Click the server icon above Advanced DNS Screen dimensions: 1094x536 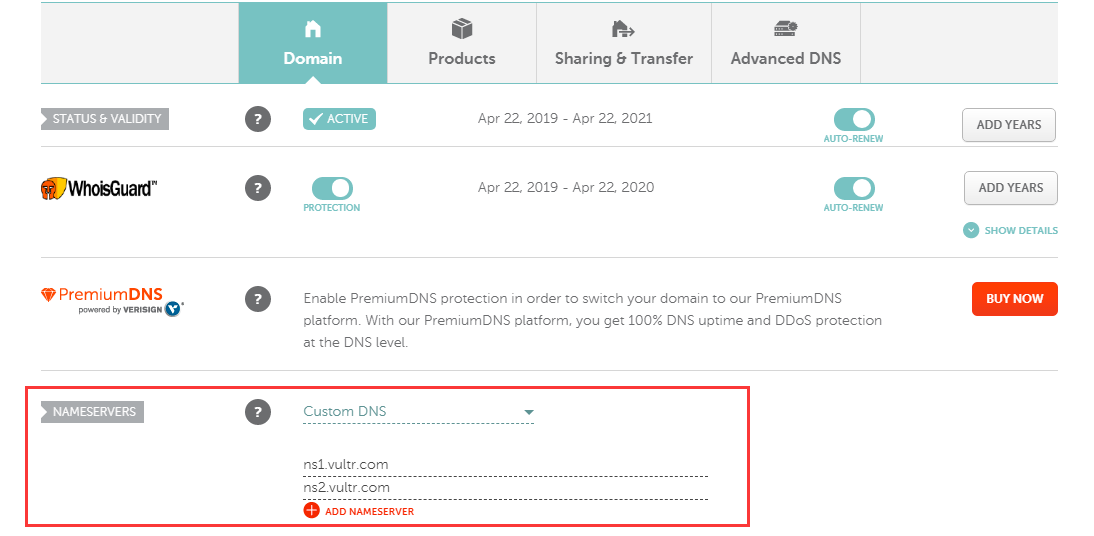[786, 29]
